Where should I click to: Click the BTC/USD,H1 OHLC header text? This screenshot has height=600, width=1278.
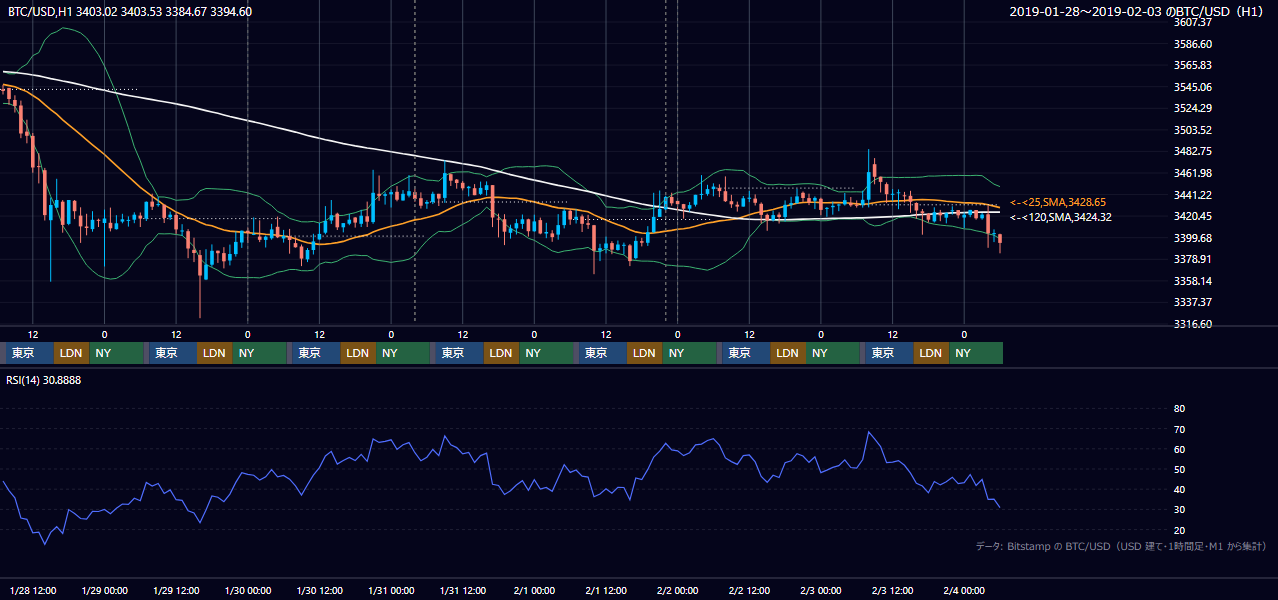tap(130, 12)
